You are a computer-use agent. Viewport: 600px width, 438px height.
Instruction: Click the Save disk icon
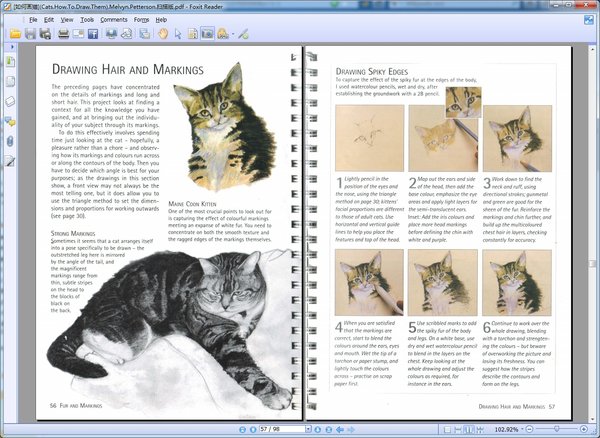click(x=30, y=34)
